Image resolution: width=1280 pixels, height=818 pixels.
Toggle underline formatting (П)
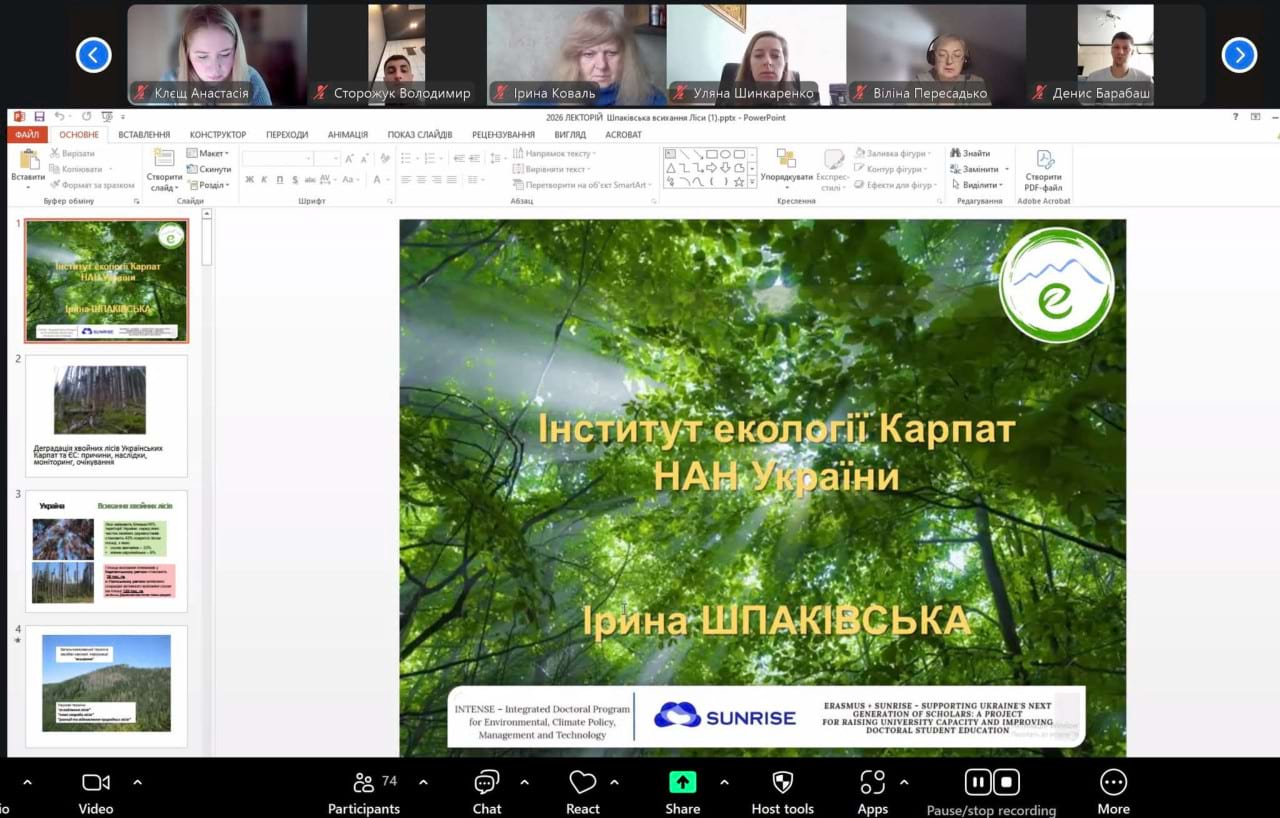[x=279, y=180]
